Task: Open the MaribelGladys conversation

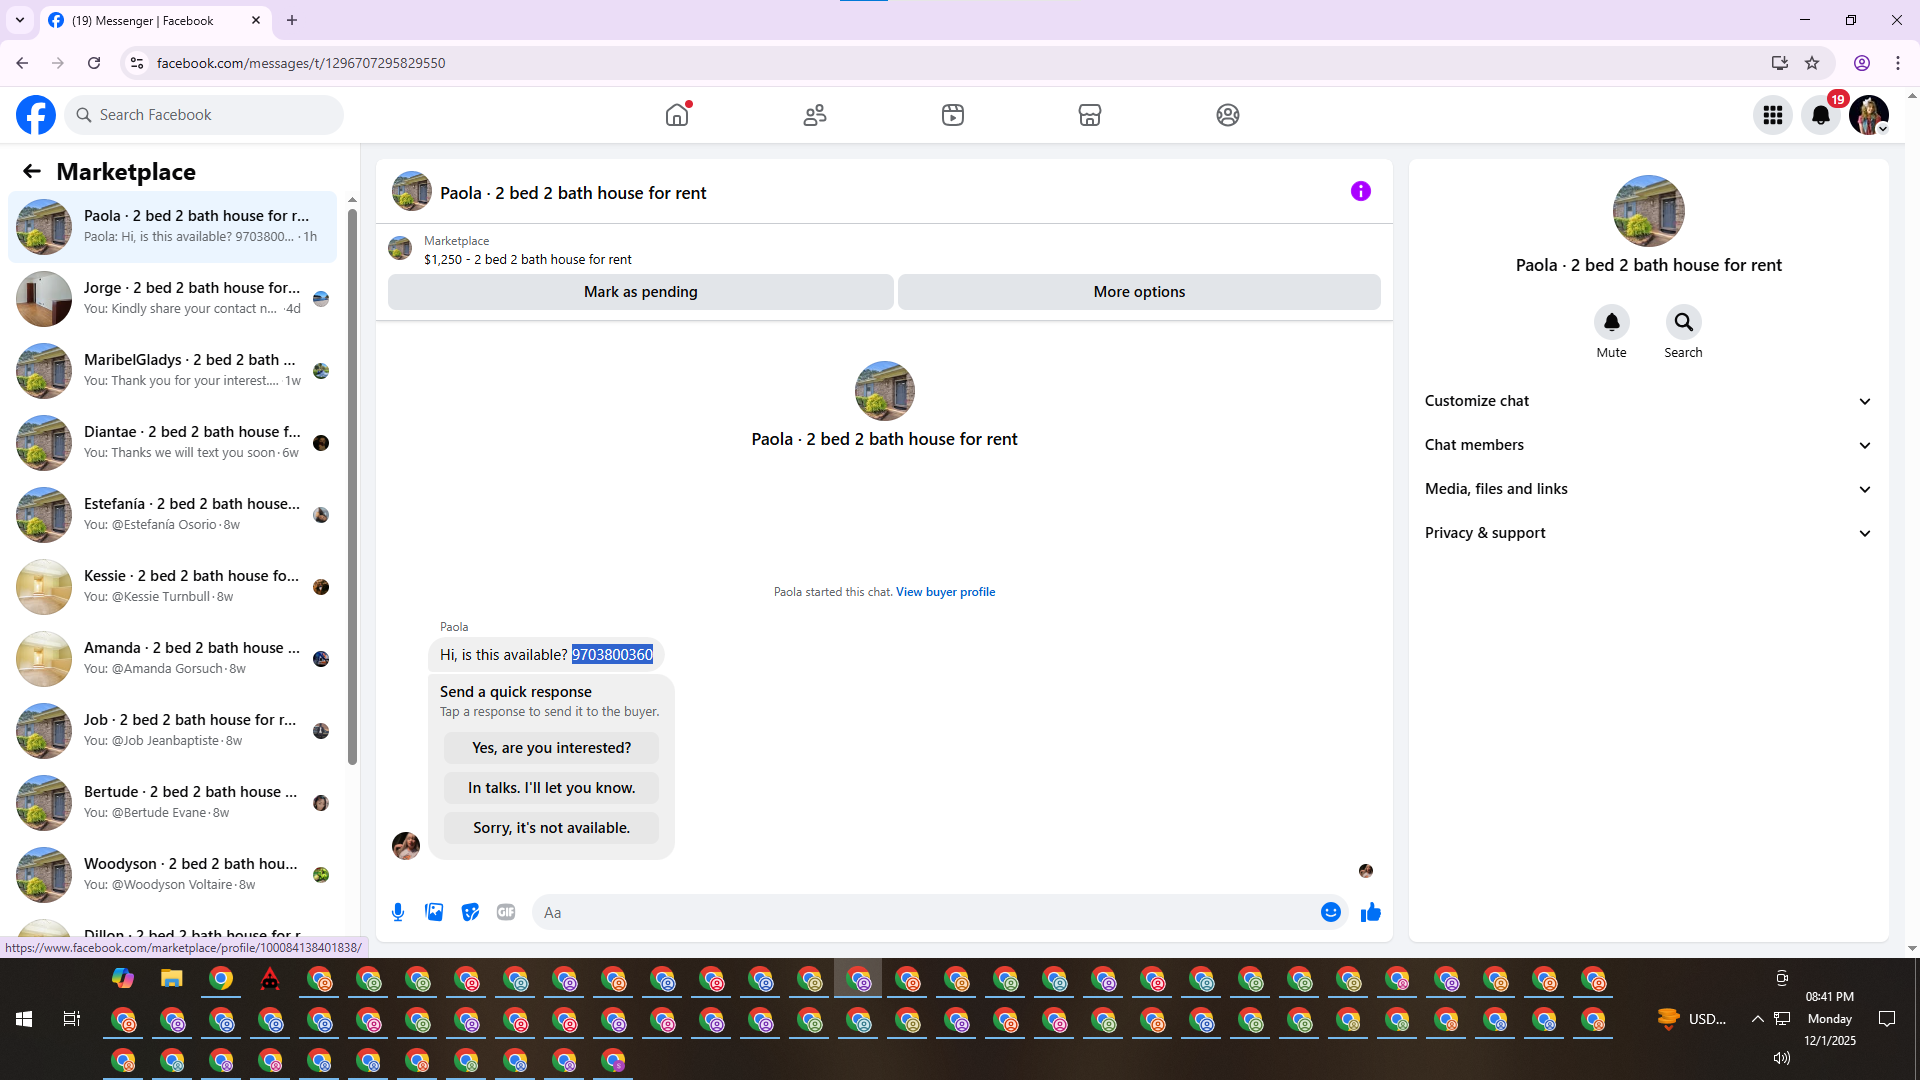Action: coord(172,371)
